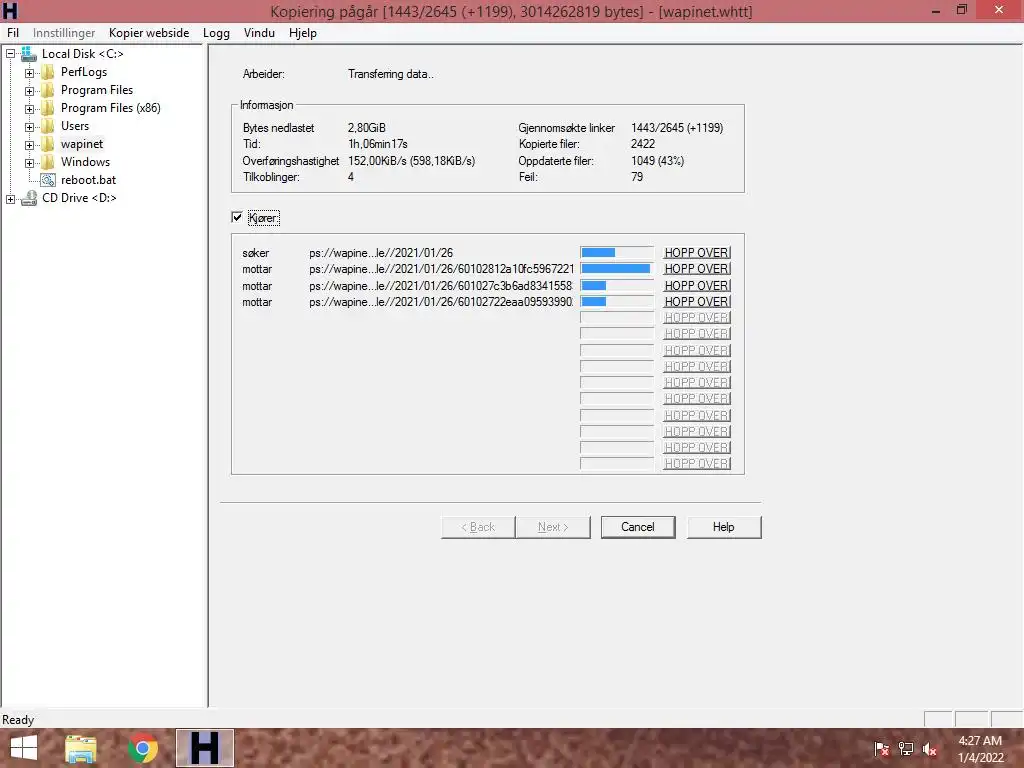The width and height of the screenshot is (1024, 768).
Task: Open the Kopier webside menu
Action: coord(149,33)
